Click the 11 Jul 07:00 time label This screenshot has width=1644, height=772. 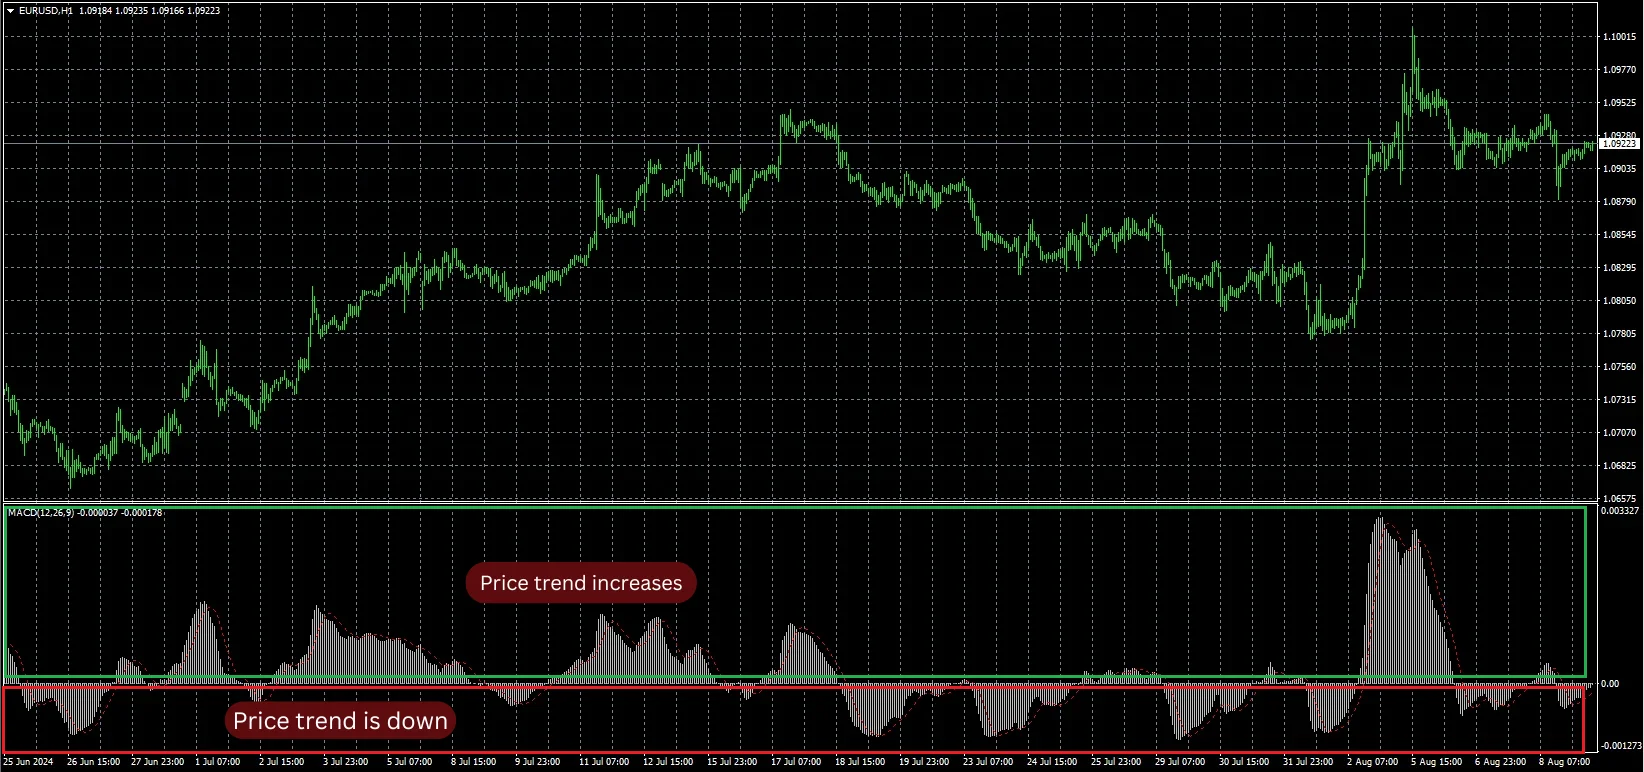[x=604, y=762]
